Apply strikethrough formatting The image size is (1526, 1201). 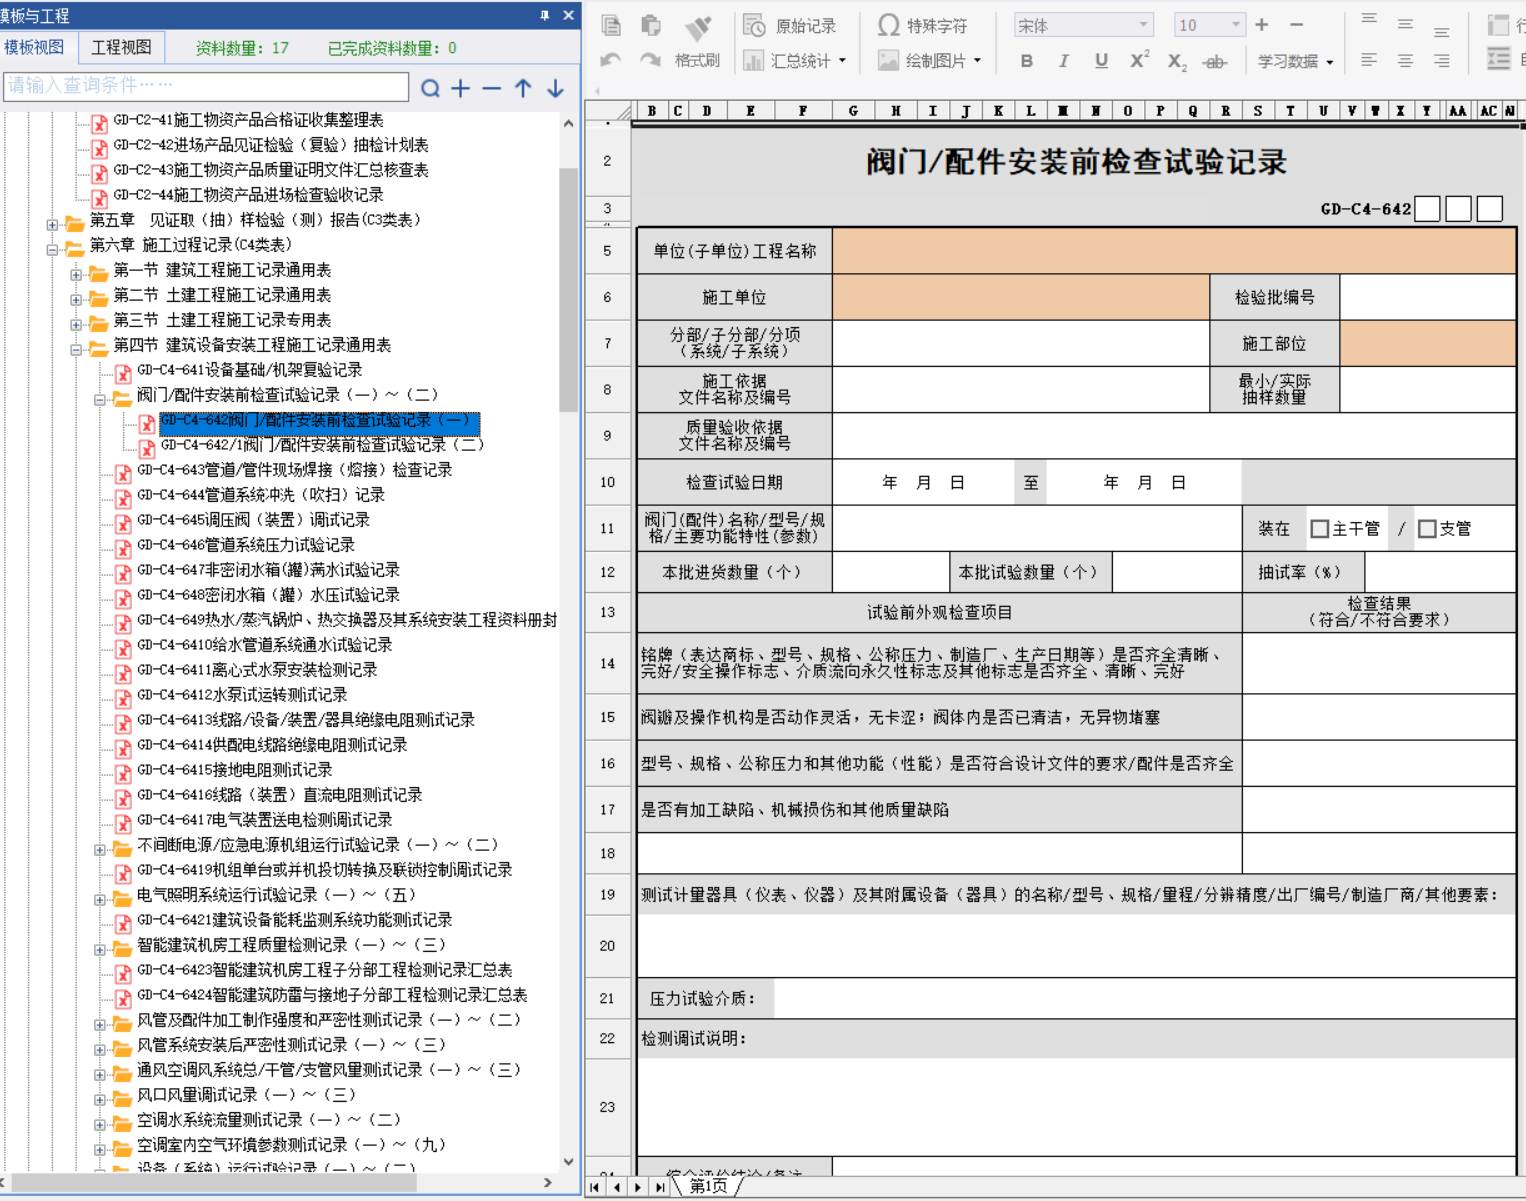point(1215,62)
